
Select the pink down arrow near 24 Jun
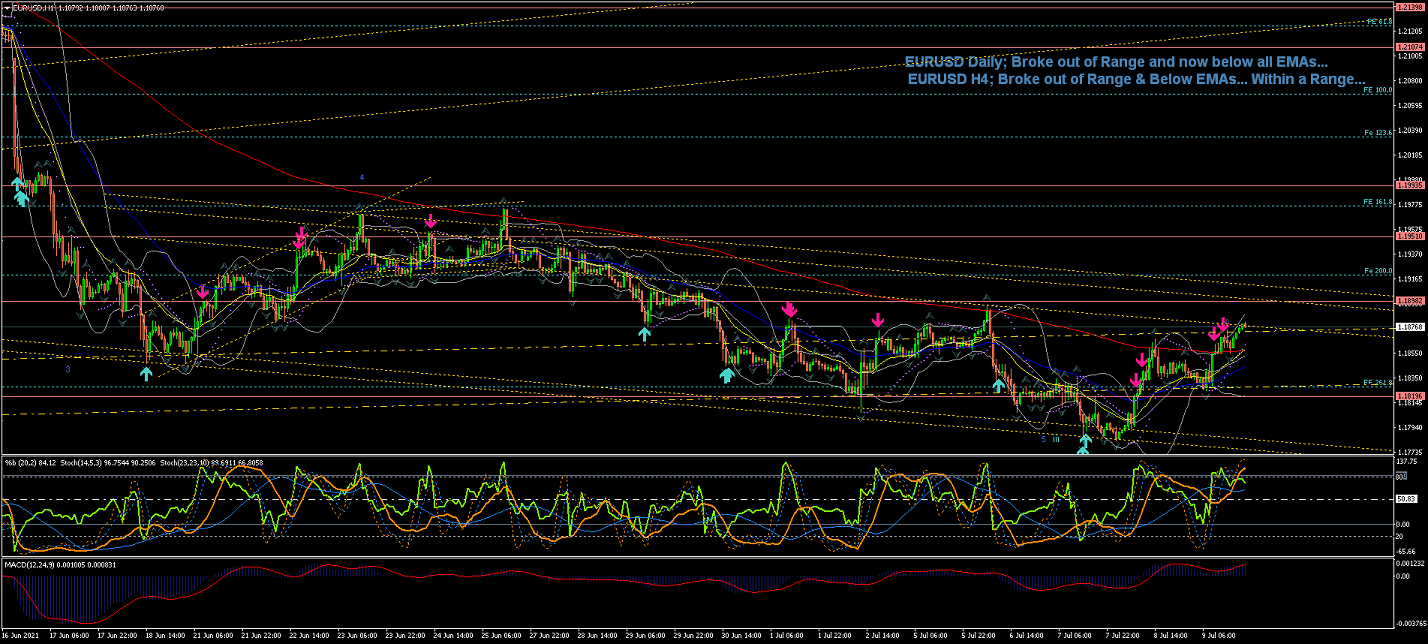[430, 221]
